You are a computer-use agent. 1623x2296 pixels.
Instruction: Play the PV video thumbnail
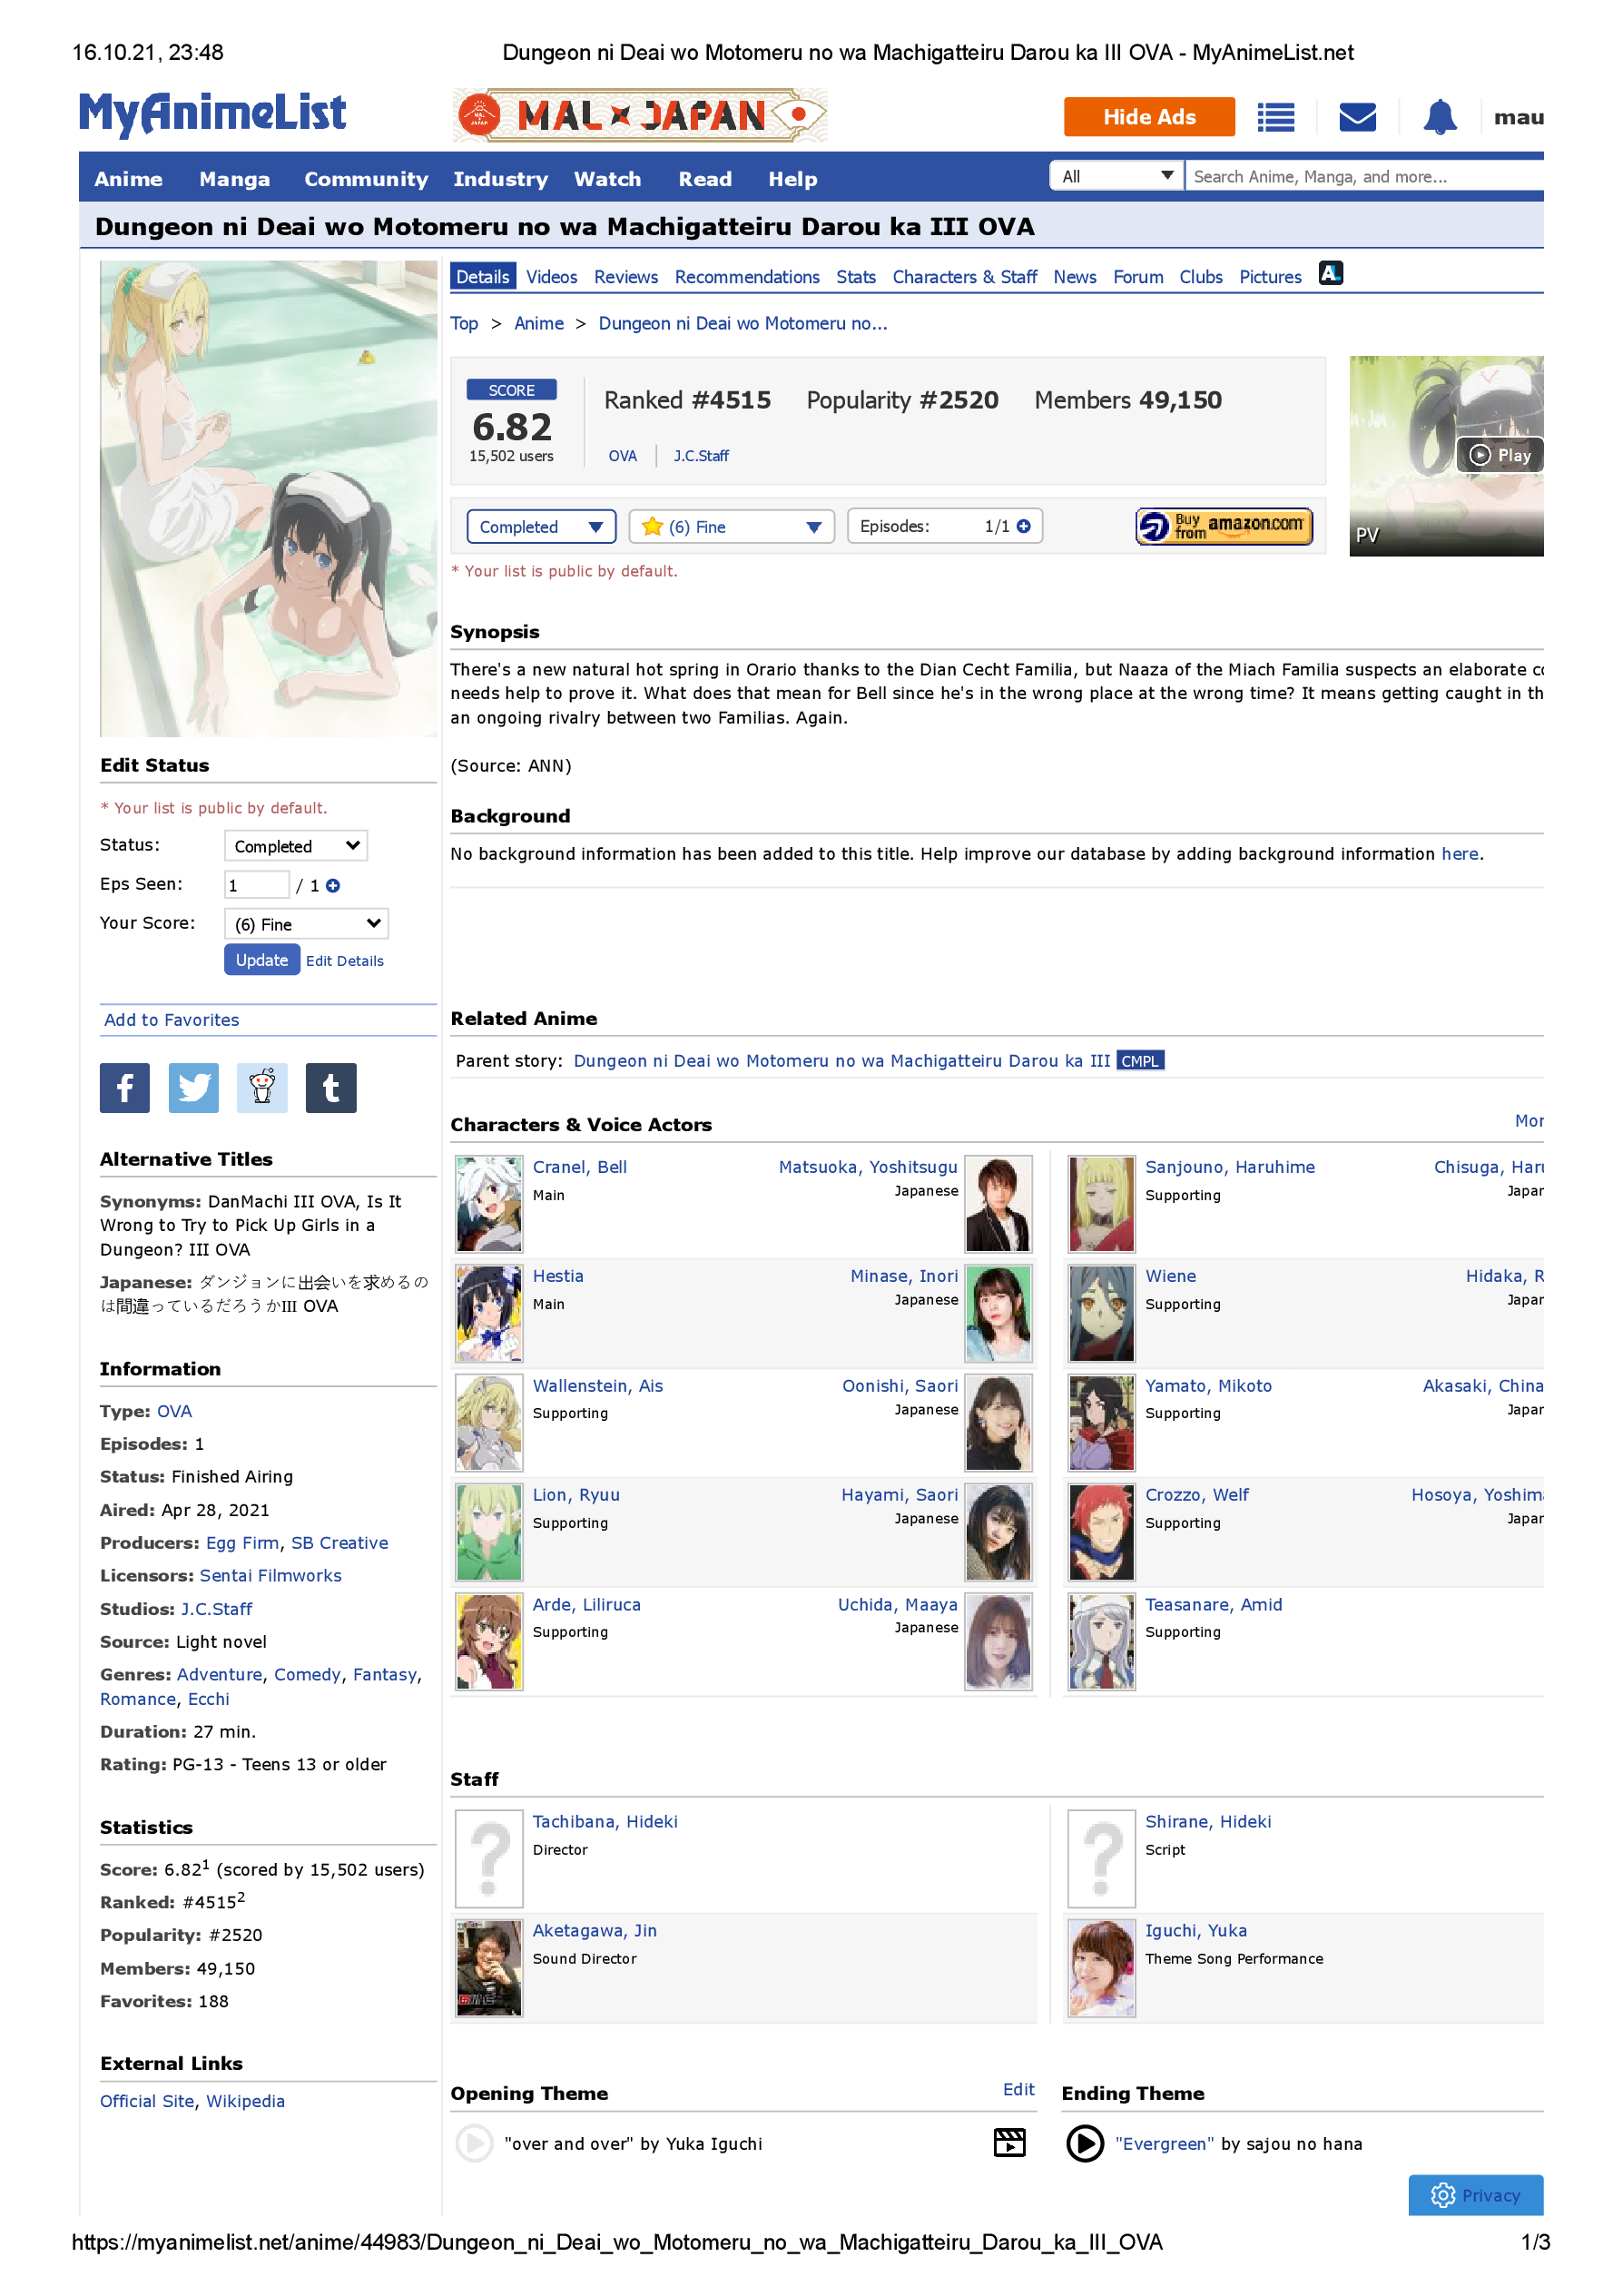pos(1446,456)
